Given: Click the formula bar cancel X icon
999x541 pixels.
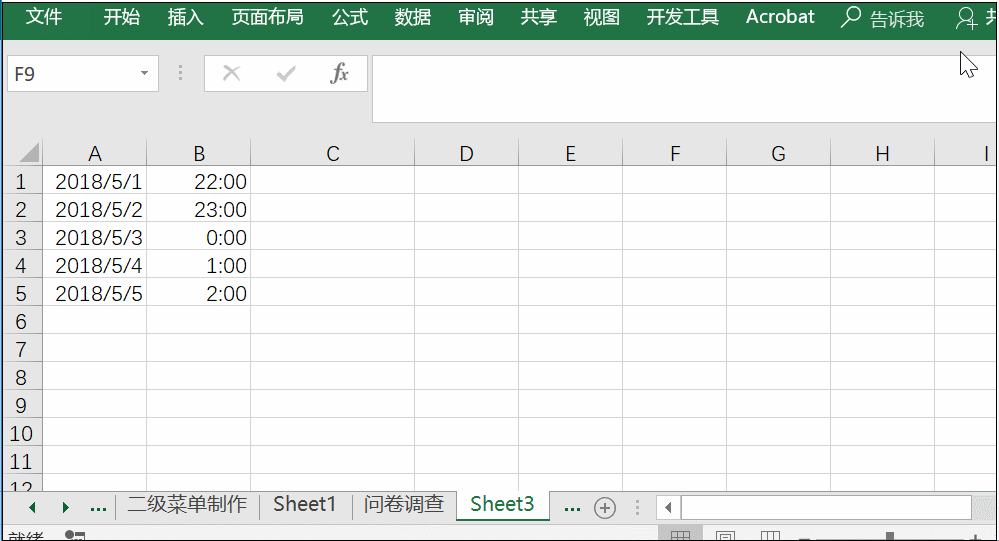Looking at the screenshot, I should coord(231,74).
